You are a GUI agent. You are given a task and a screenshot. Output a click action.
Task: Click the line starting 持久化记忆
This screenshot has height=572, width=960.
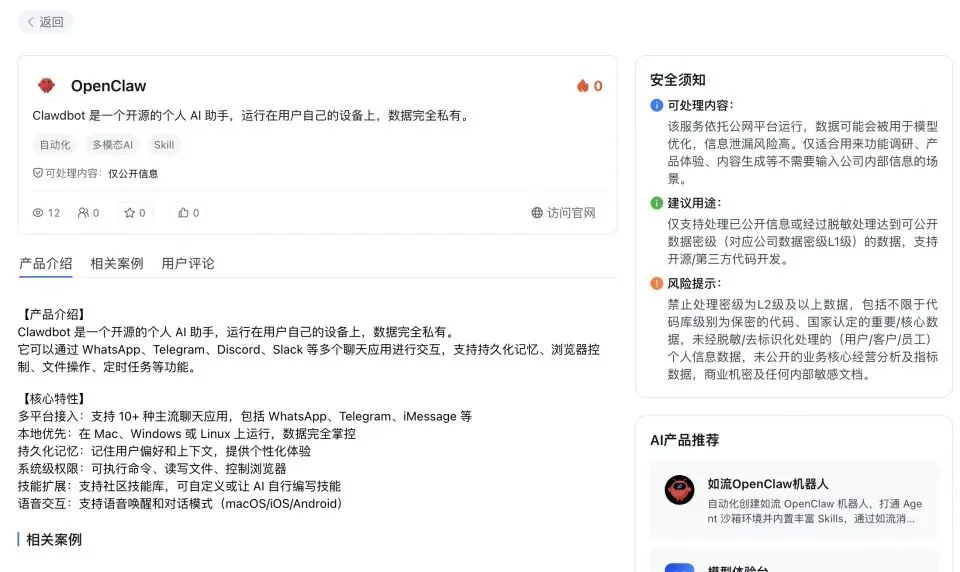tap(164, 451)
